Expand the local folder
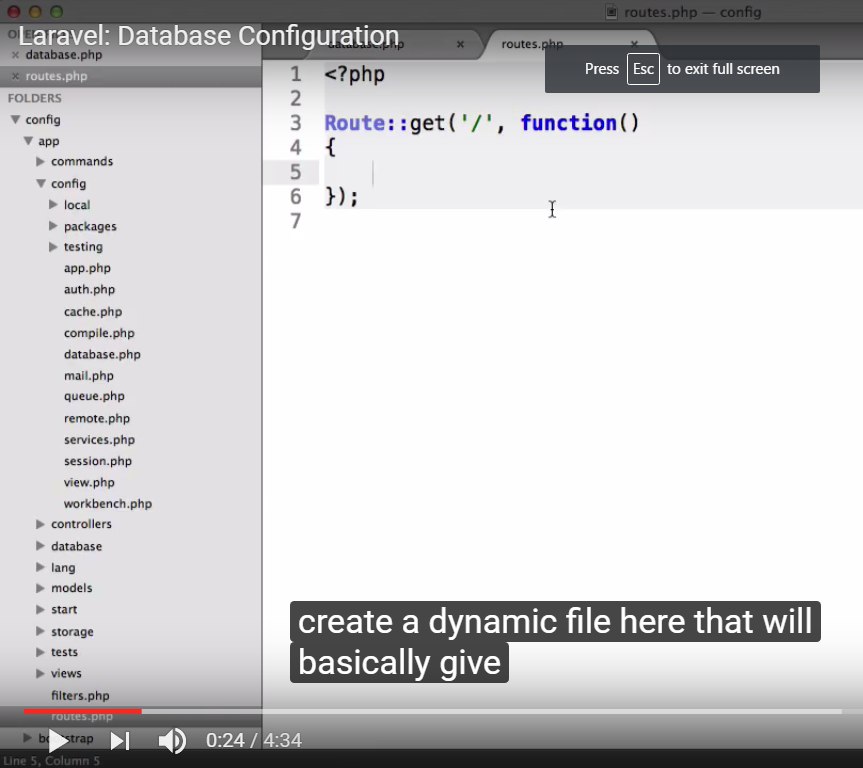The image size is (863, 768). [x=53, y=204]
